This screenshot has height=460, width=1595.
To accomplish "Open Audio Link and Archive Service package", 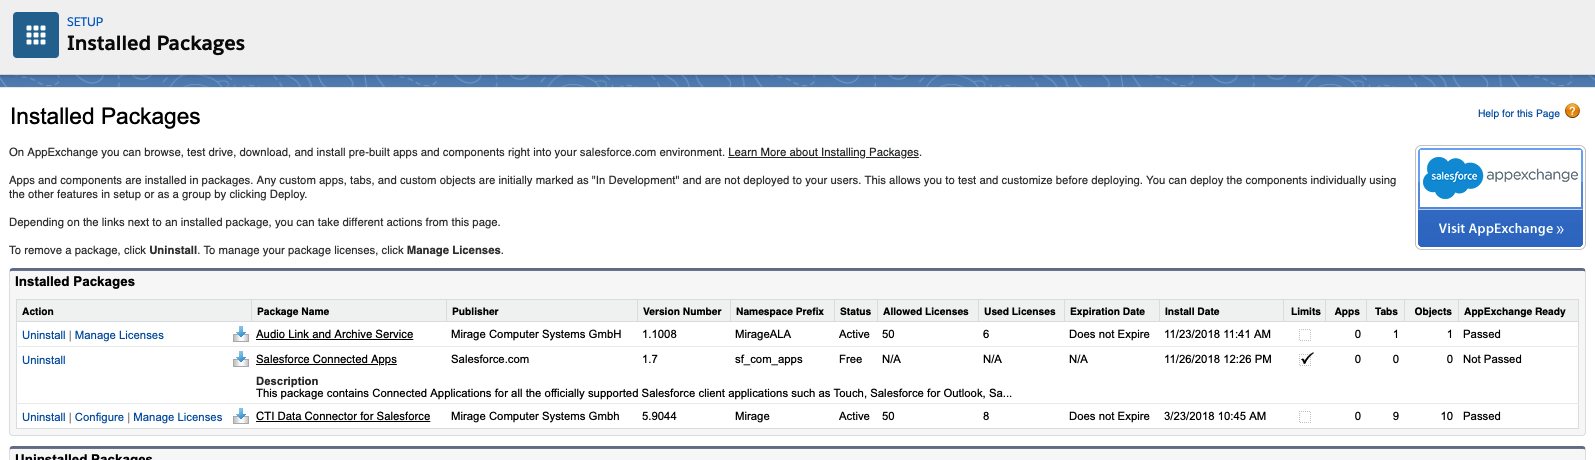I will (x=334, y=334).
